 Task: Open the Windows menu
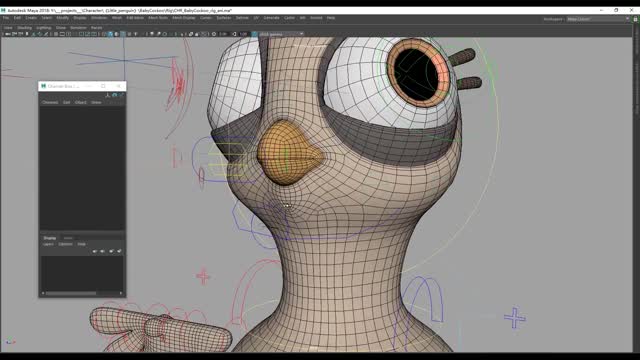click(99, 18)
